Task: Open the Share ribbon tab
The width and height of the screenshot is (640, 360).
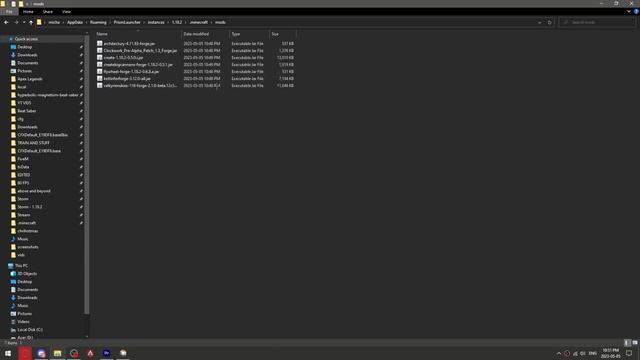Action: (x=48, y=12)
